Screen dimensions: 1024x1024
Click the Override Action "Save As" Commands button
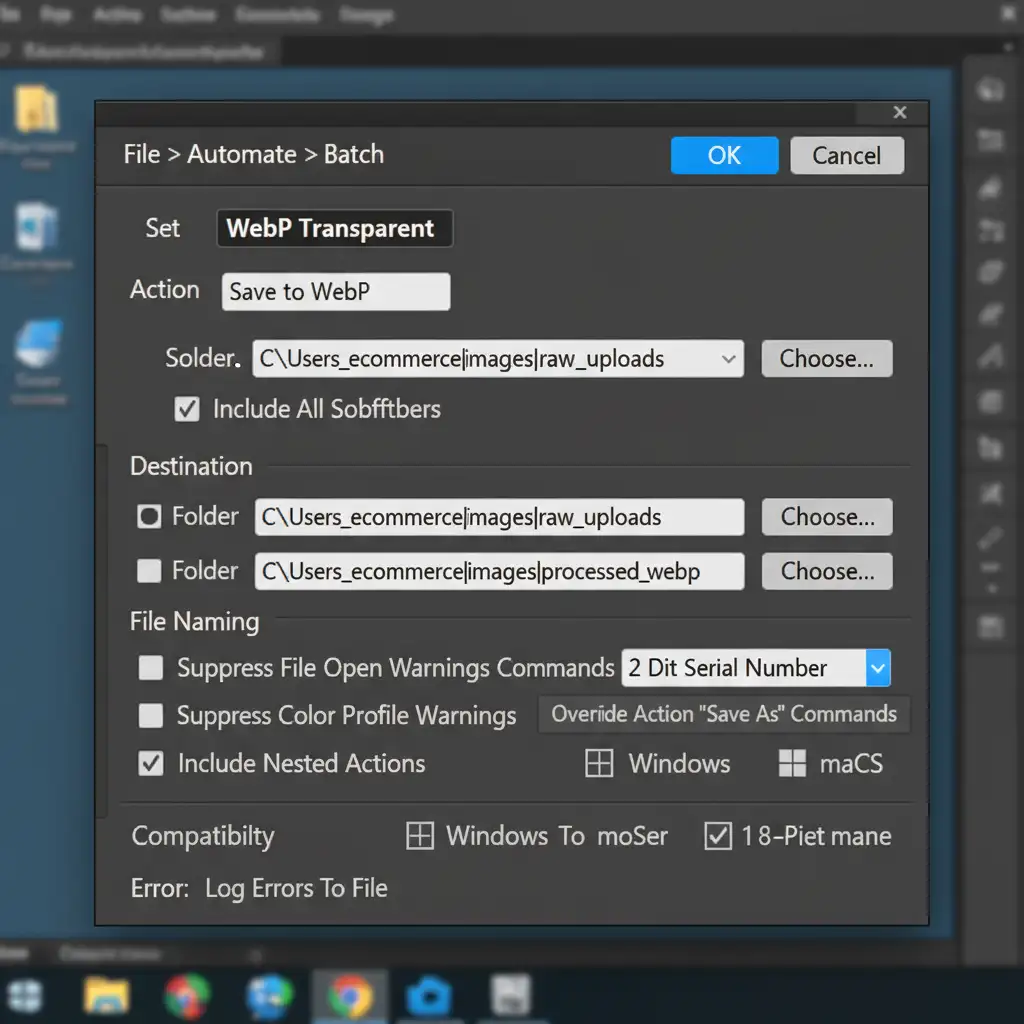(724, 714)
